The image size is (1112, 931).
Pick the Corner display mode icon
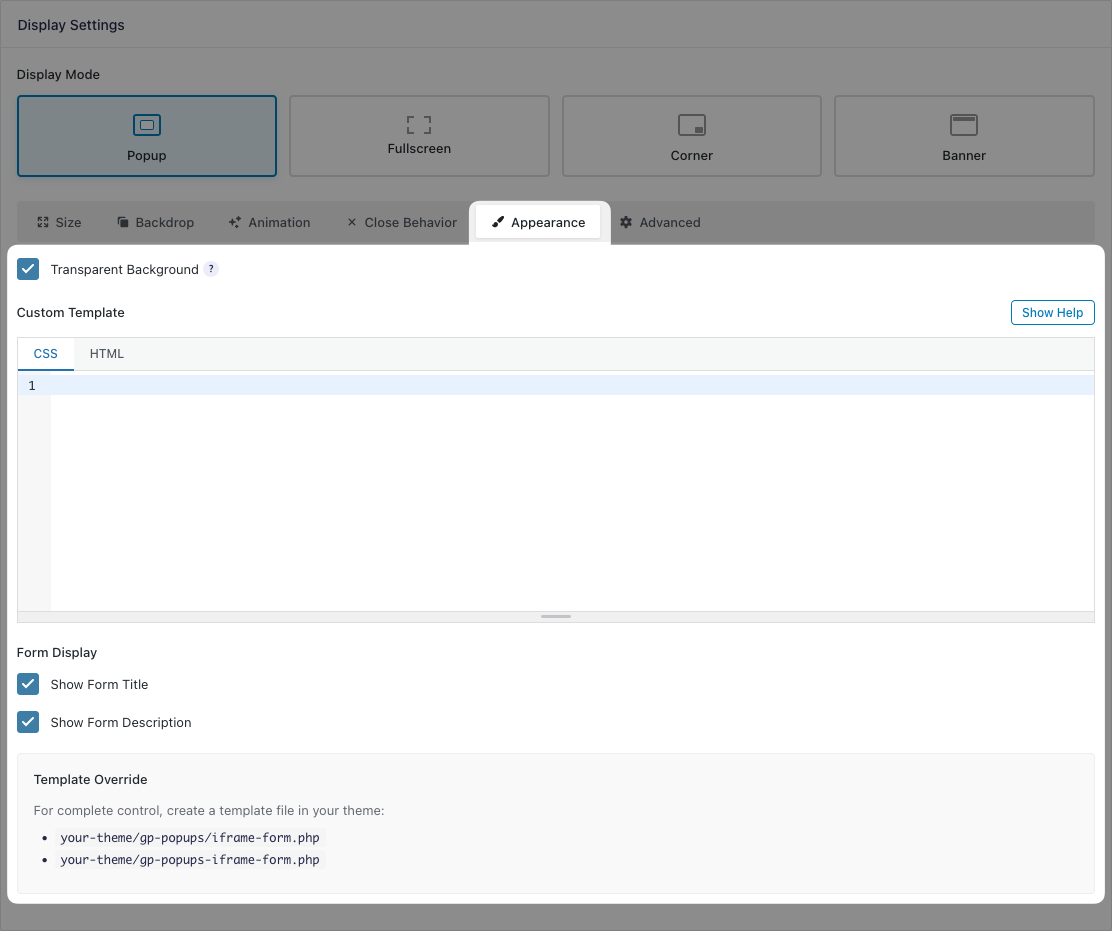(692, 125)
